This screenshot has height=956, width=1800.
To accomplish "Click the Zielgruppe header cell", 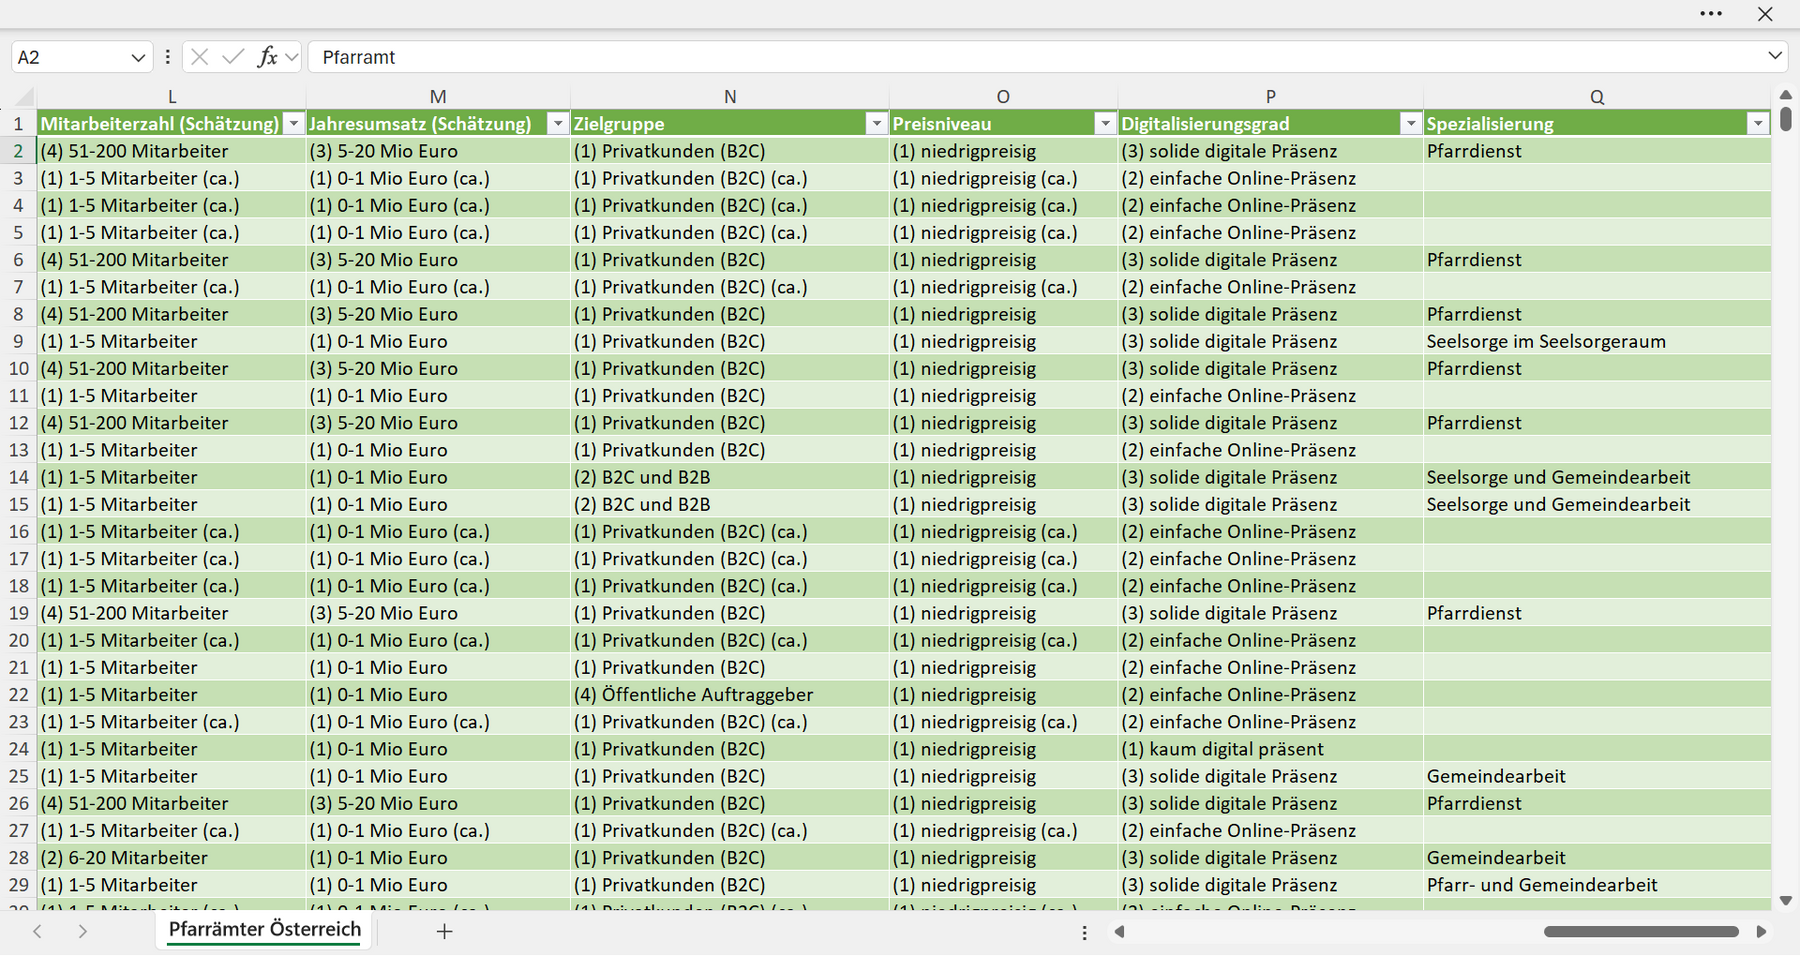I will pos(730,124).
